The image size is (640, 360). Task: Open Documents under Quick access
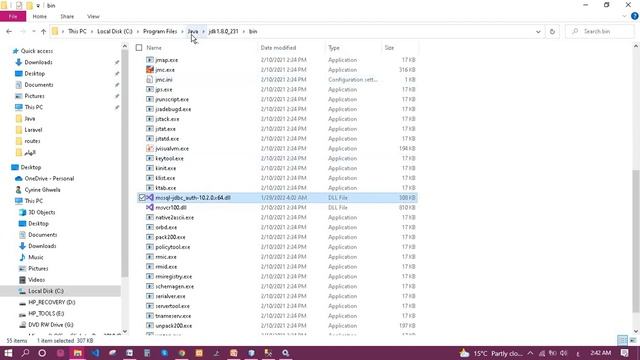coord(39,84)
